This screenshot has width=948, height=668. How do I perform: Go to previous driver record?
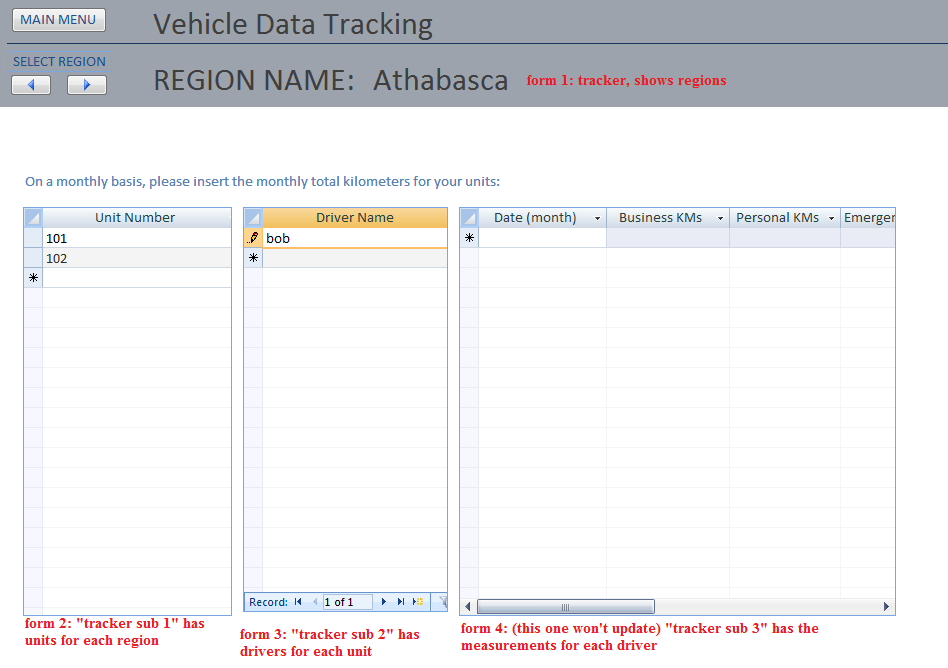click(x=314, y=602)
